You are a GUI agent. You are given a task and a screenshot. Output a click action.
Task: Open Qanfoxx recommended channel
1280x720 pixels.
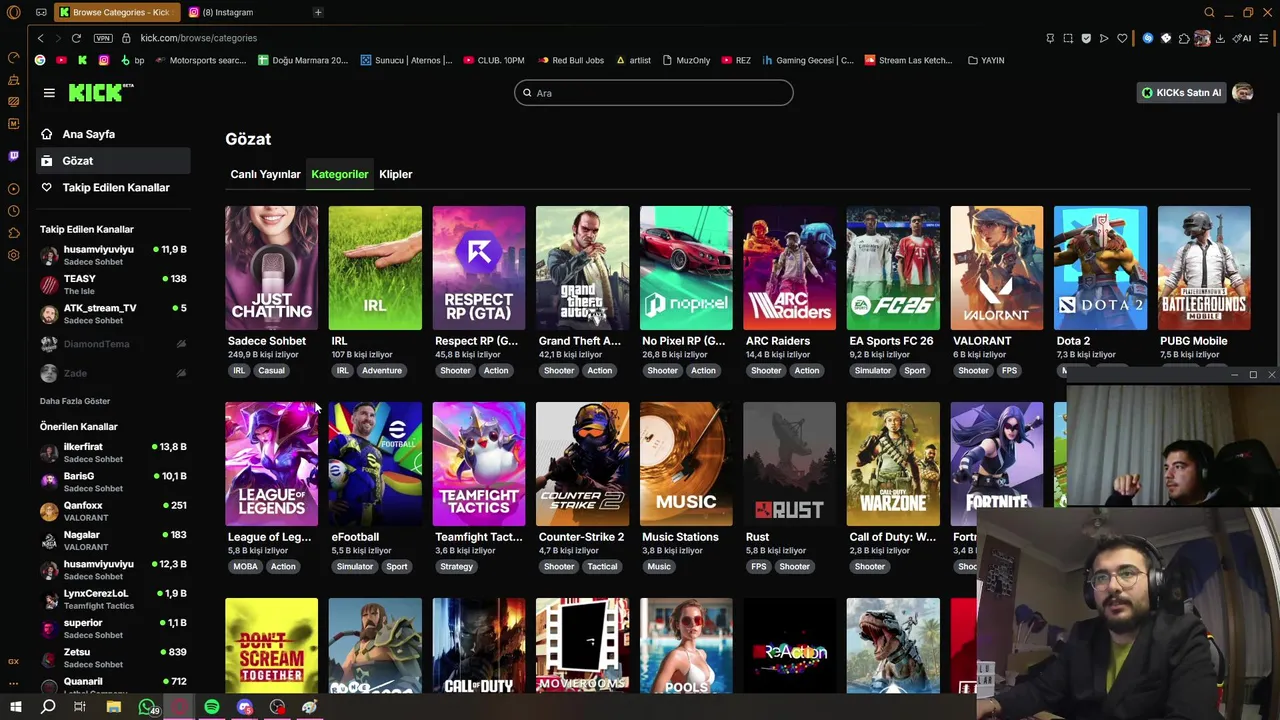pos(113,511)
